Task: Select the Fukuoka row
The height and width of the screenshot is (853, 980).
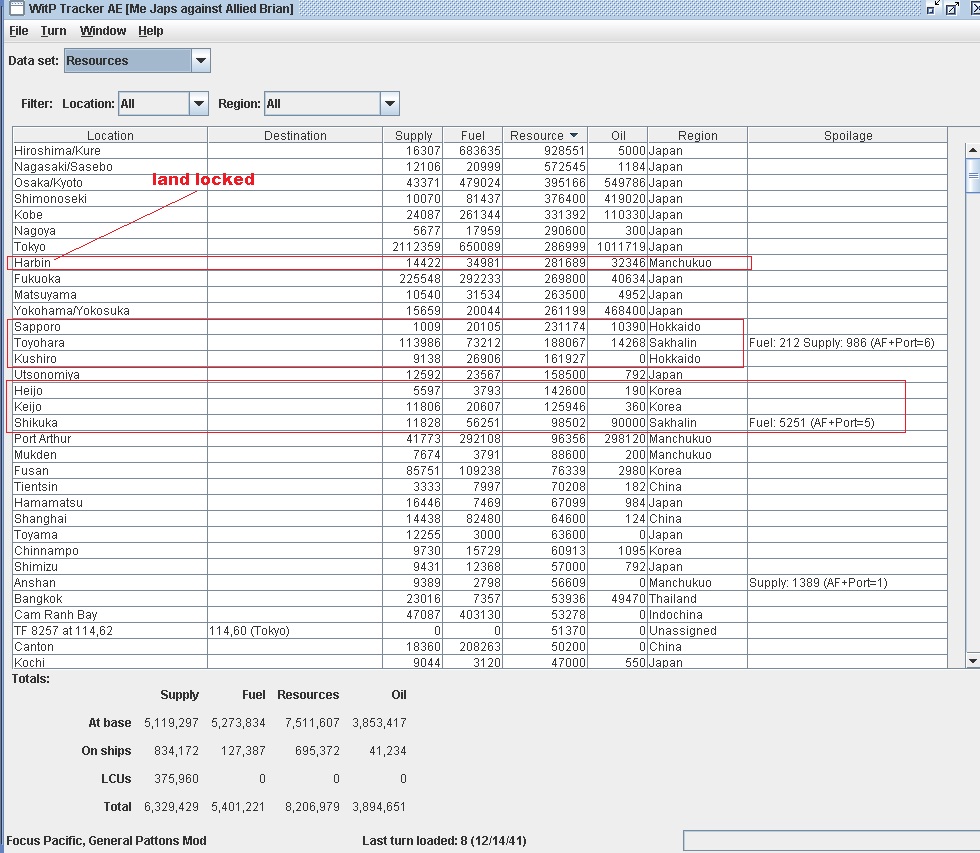Action: (479, 279)
